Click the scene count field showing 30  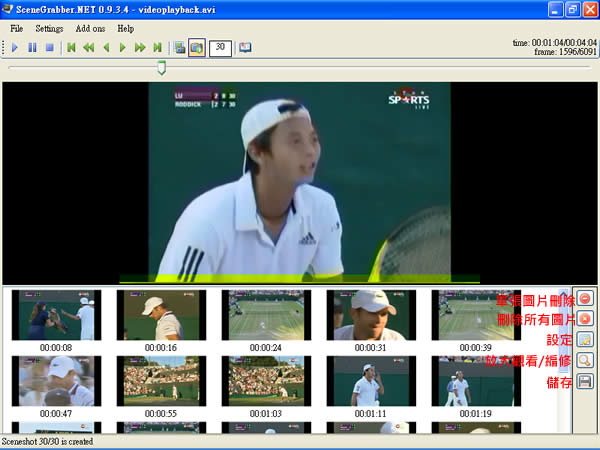tap(219, 47)
